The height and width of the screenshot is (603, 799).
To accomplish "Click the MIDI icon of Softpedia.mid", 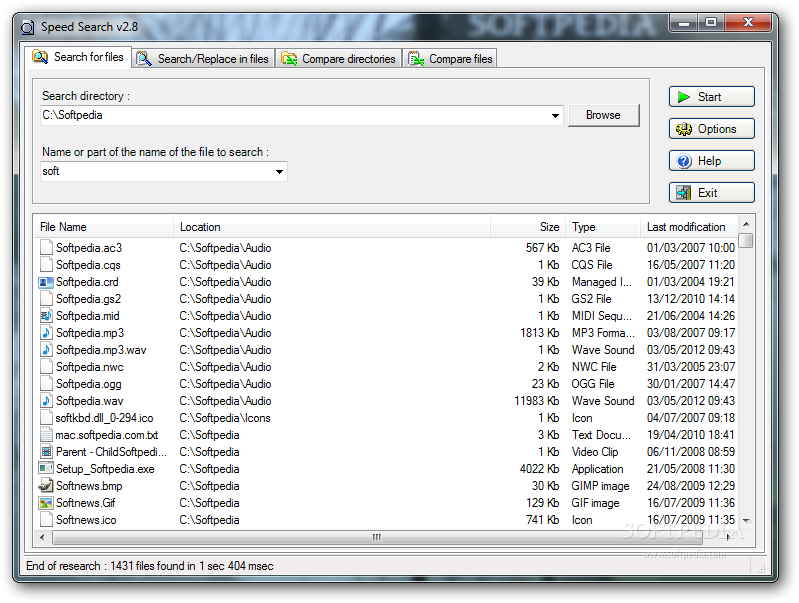I will click(x=46, y=316).
